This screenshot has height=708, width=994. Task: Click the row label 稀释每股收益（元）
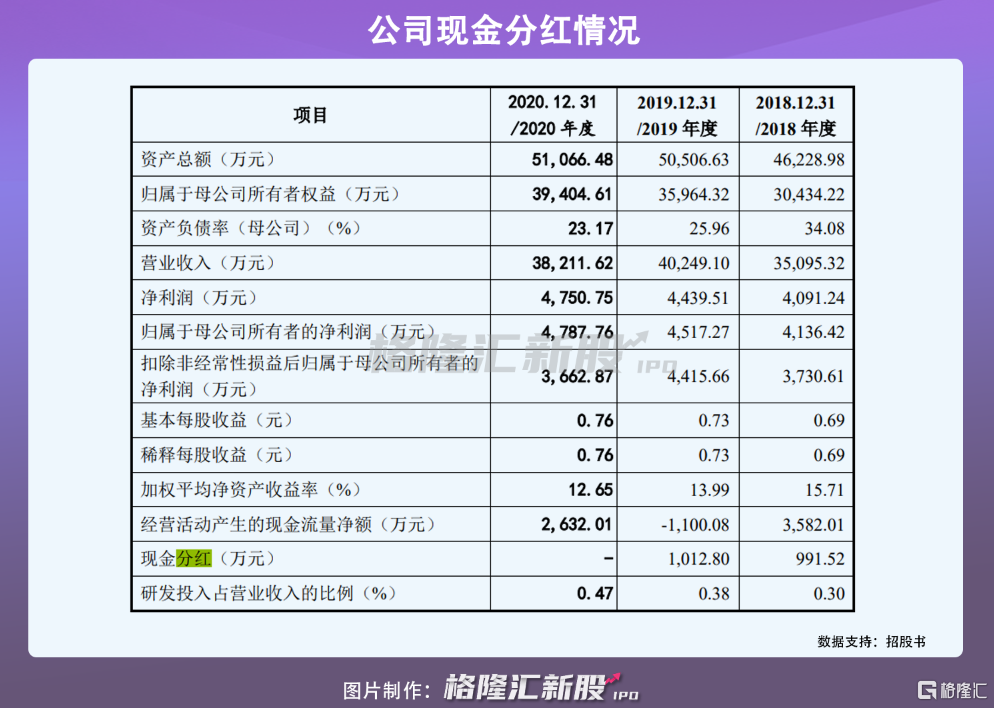point(217,455)
